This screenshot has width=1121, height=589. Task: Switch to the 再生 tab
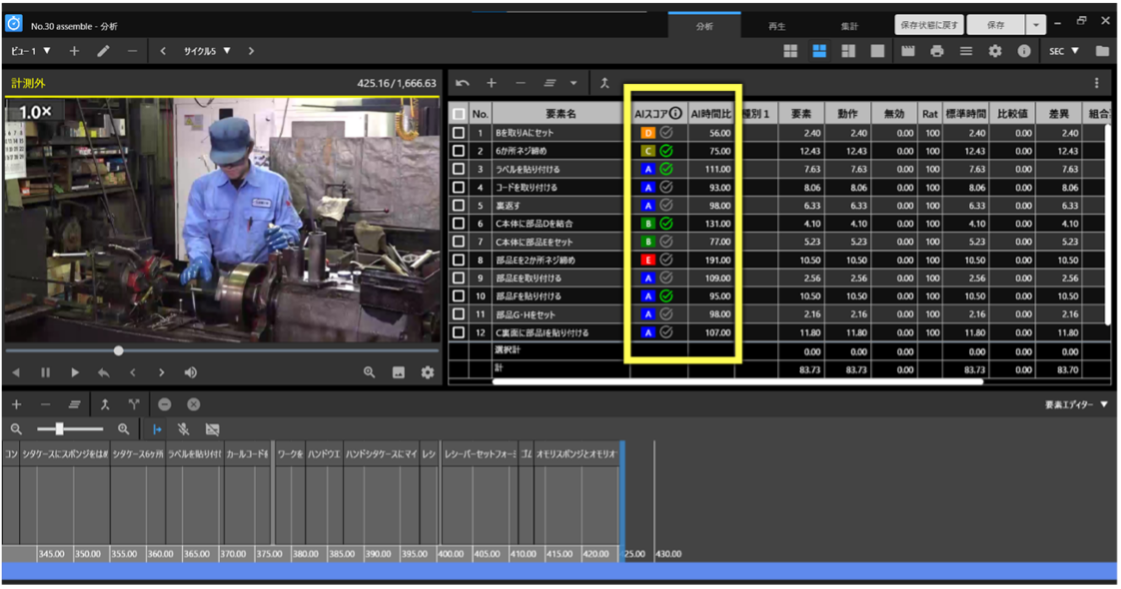[x=776, y=26]
